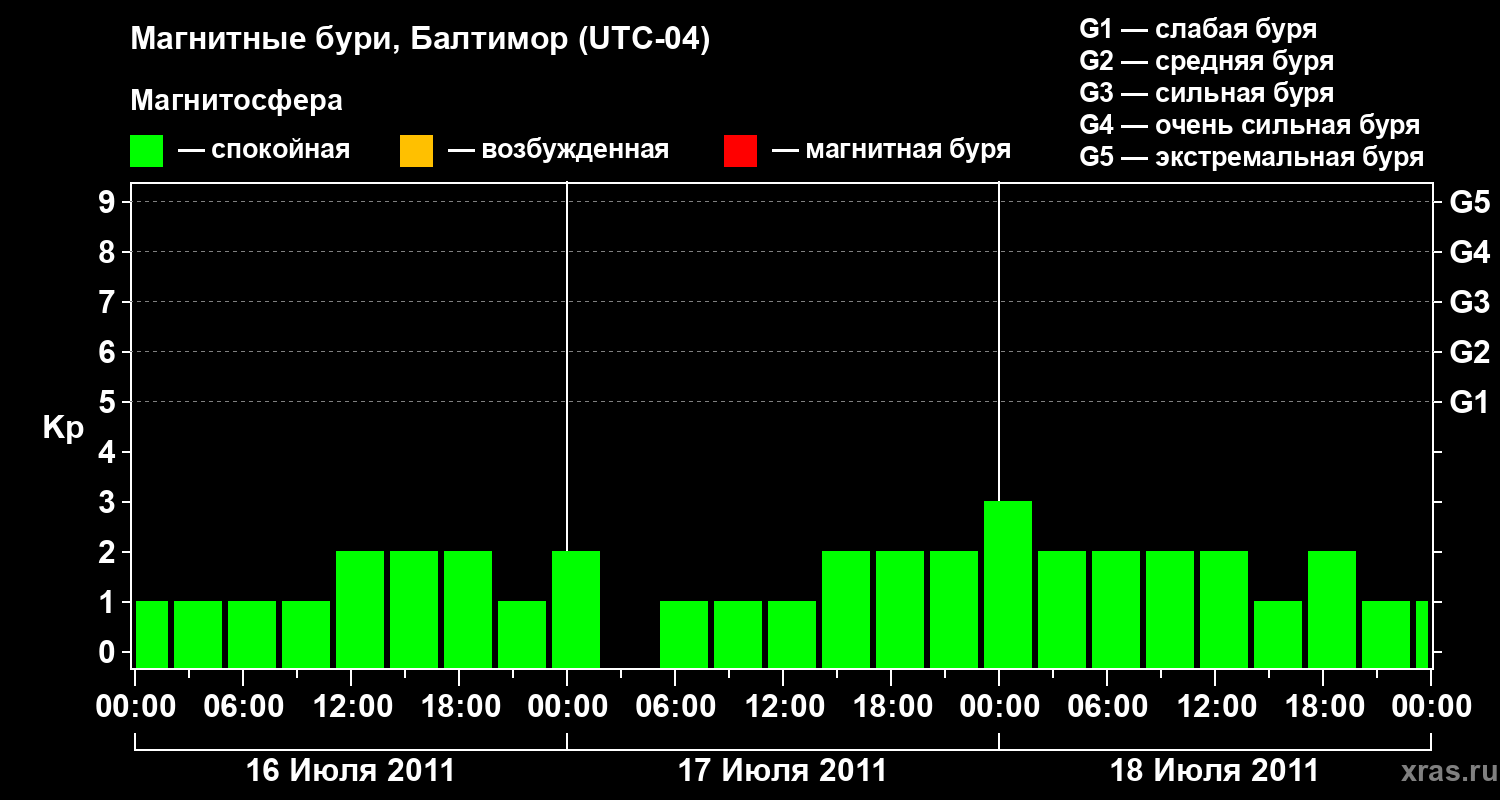Click the G3 label on the right axis

1469,302
